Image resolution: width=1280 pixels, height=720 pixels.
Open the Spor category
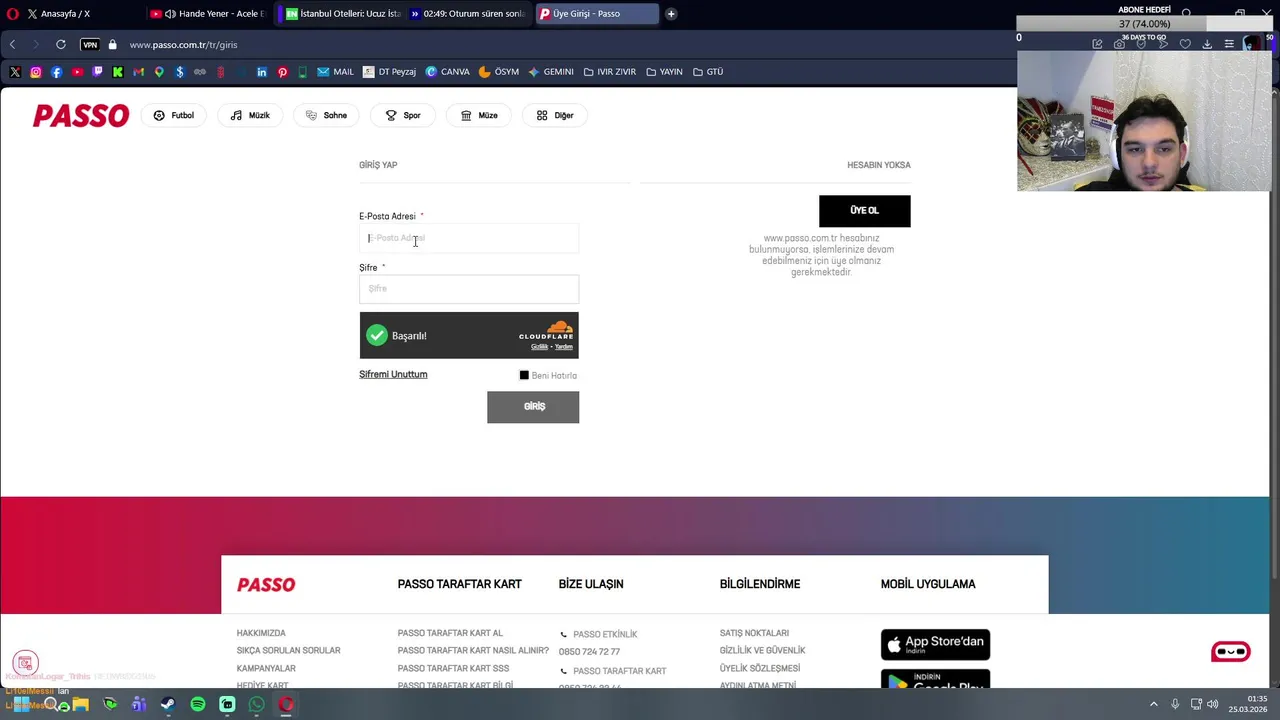tap(403, 115)
